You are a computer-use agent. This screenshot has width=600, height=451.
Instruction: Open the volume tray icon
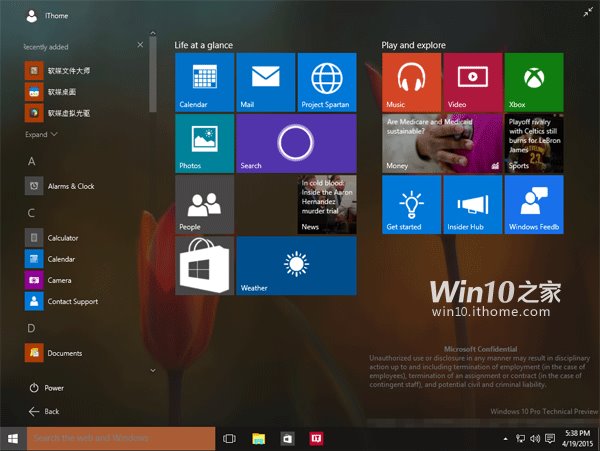pos(535,438)
